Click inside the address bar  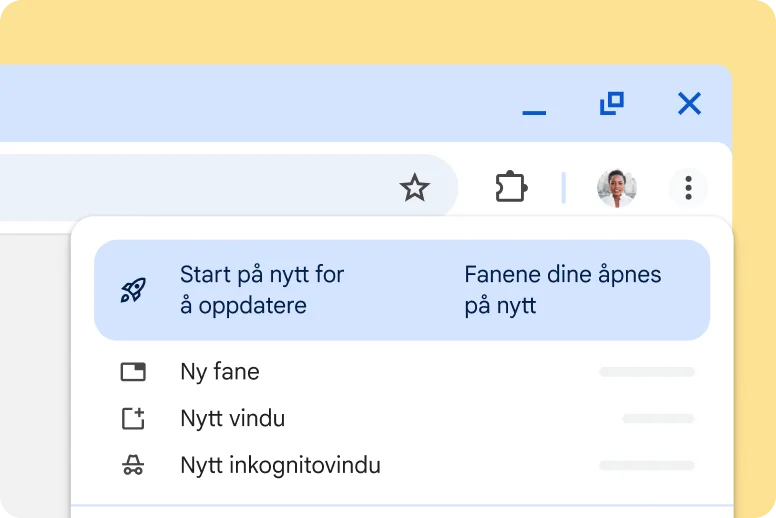click(x=200, y=187)
